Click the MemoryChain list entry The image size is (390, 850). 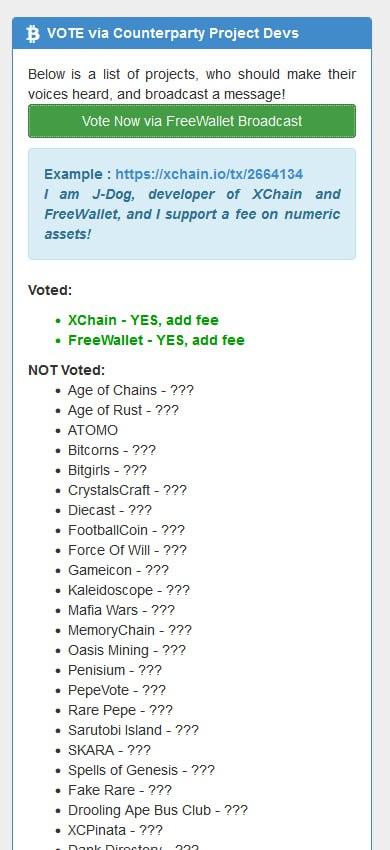(x=130, y=630)
